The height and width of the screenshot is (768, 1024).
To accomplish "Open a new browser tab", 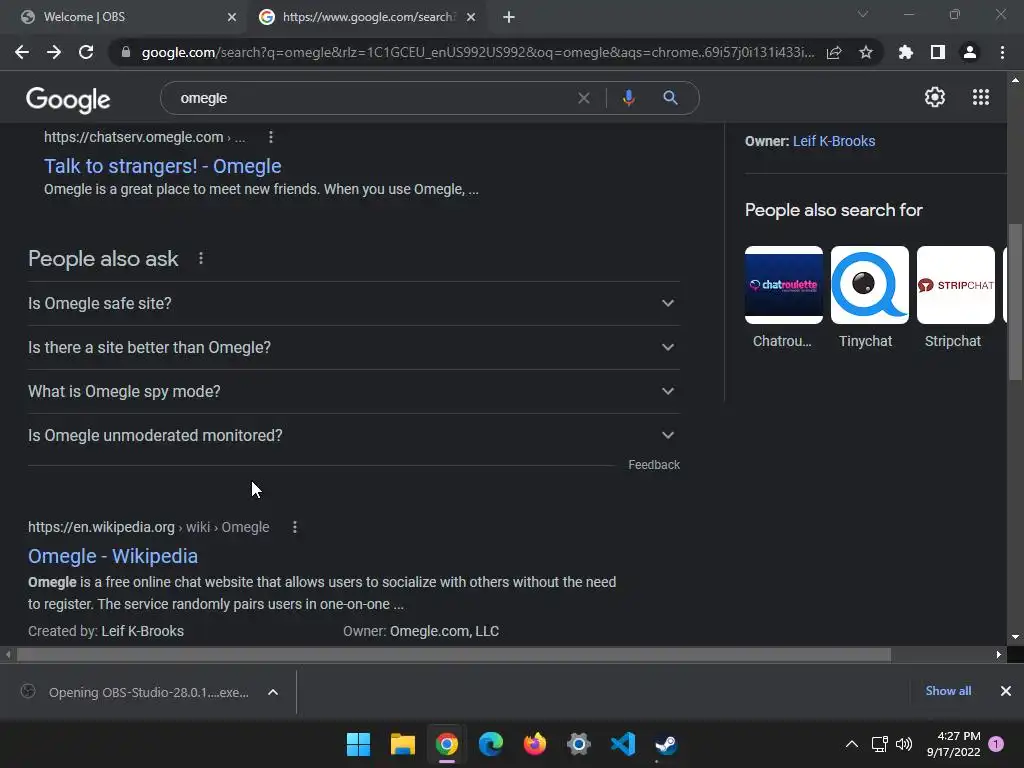I will [509, 17].
